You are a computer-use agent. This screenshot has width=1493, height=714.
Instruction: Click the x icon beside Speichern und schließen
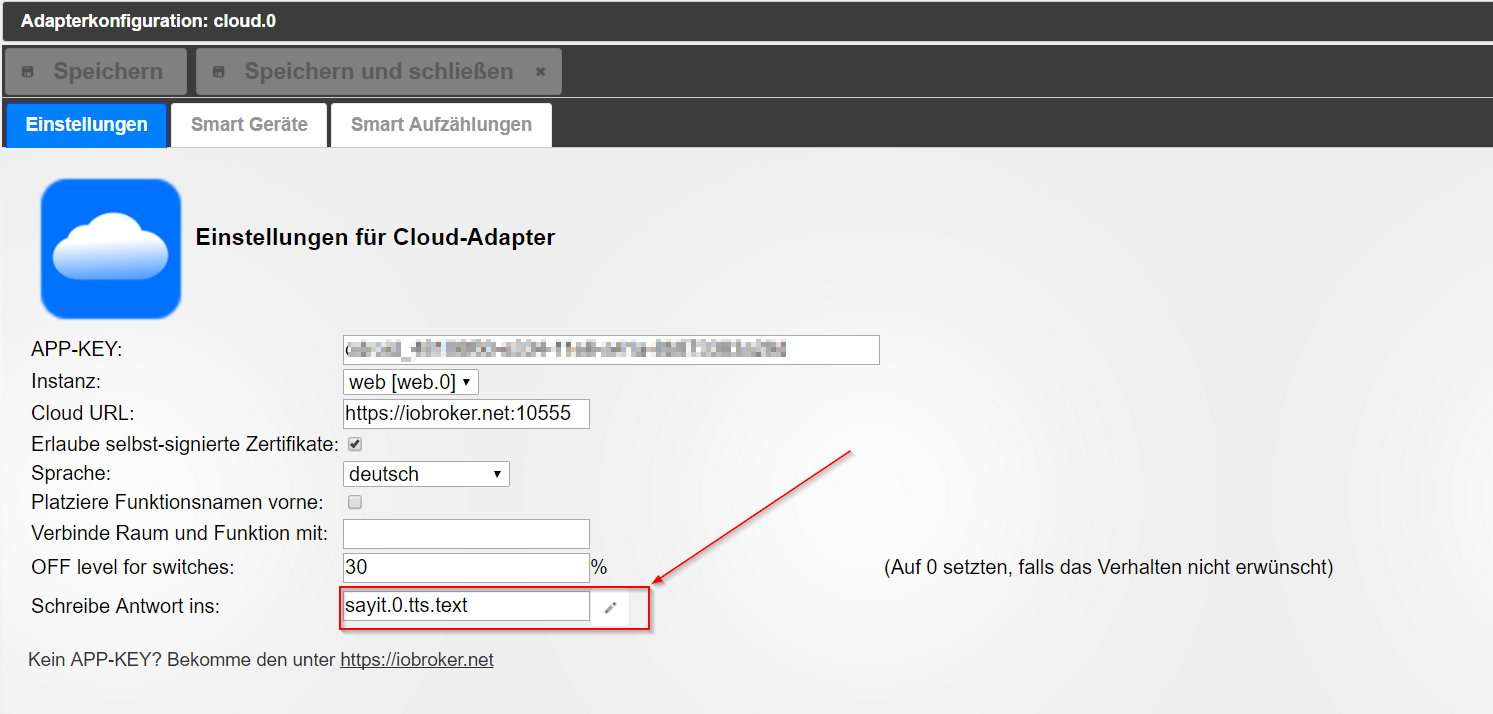540,72
